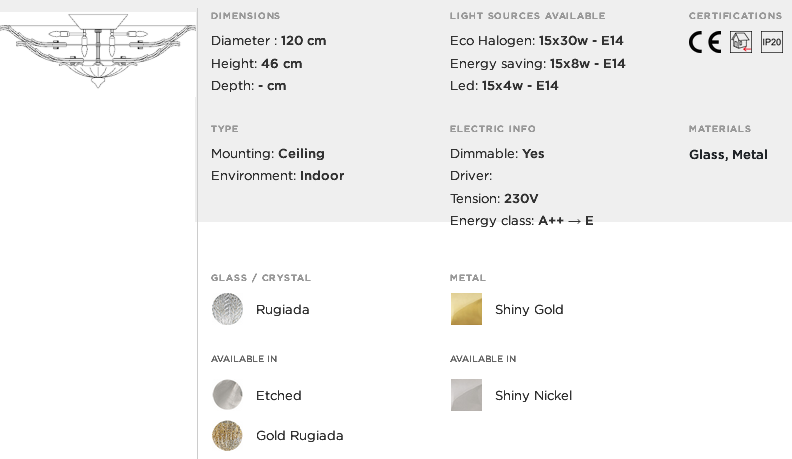Image resolution: width=792 pixels, height=459 pixels.
Task: Click the Diameter 120 cm dimension text
Action: point(269,40)
